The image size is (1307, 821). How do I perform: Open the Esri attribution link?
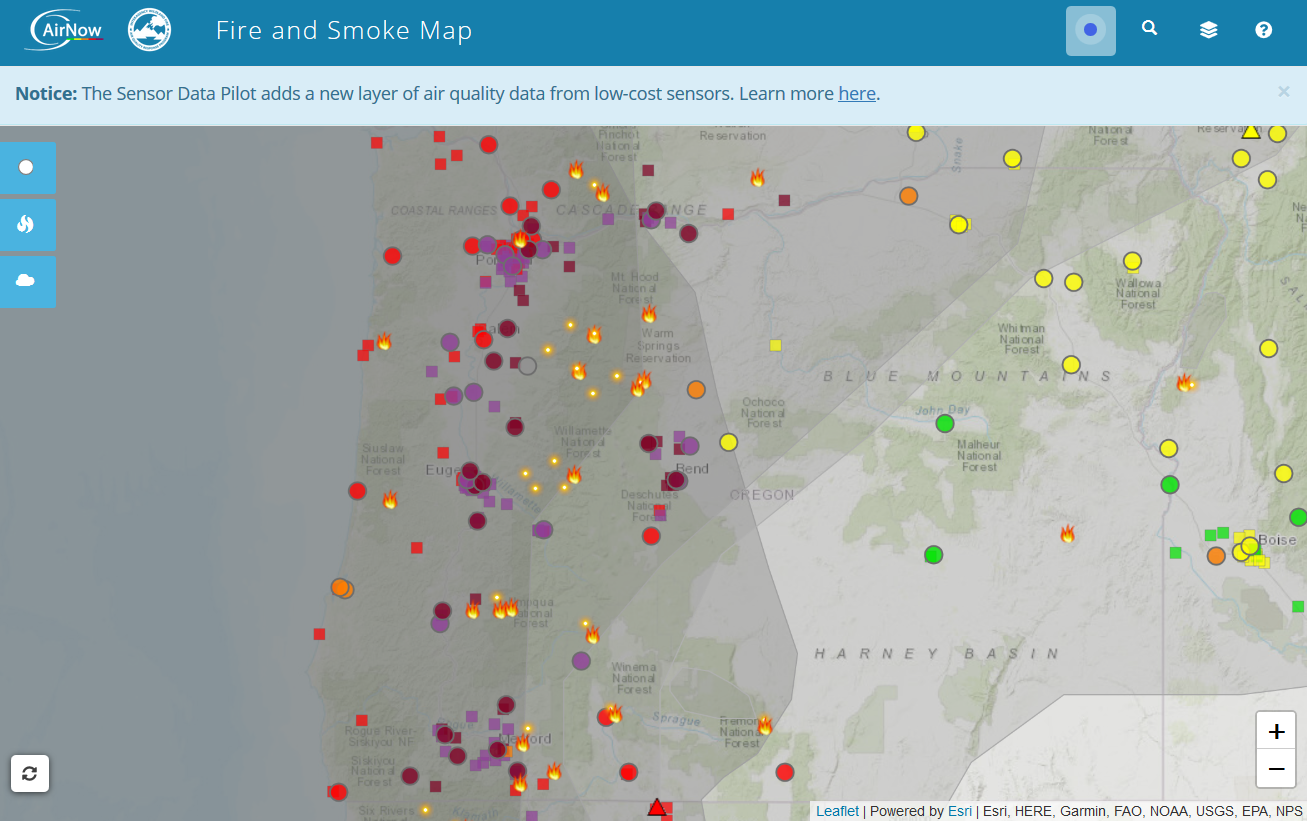(x=960, y=811)
